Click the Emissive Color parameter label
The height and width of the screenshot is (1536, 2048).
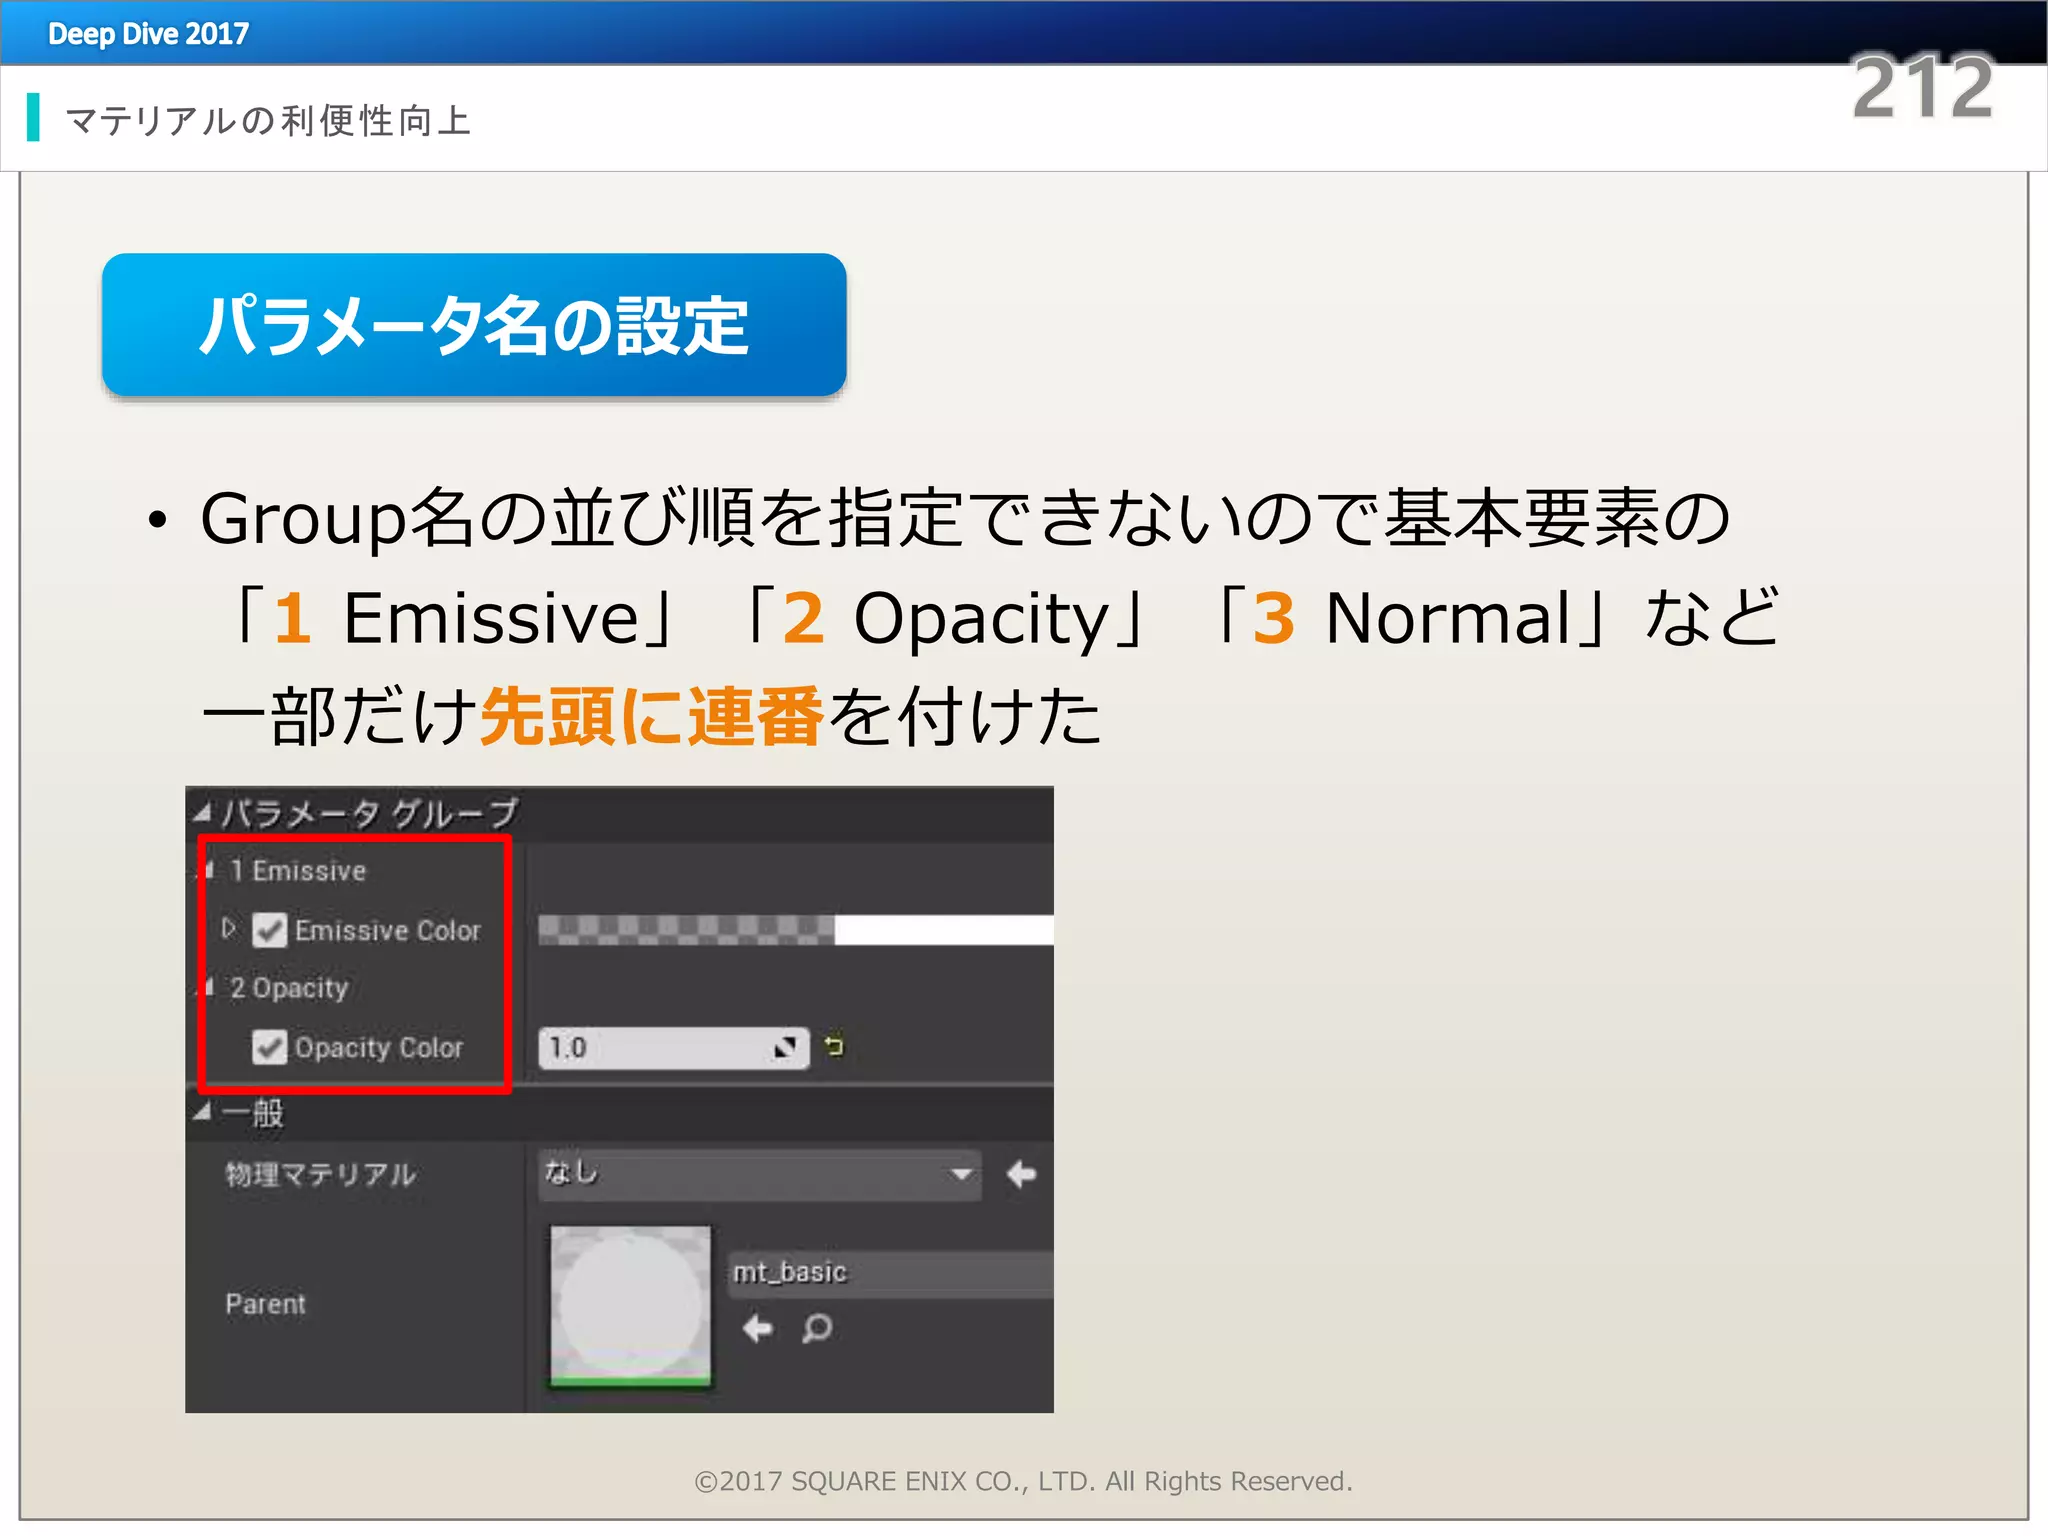click(x=388, y=930)
